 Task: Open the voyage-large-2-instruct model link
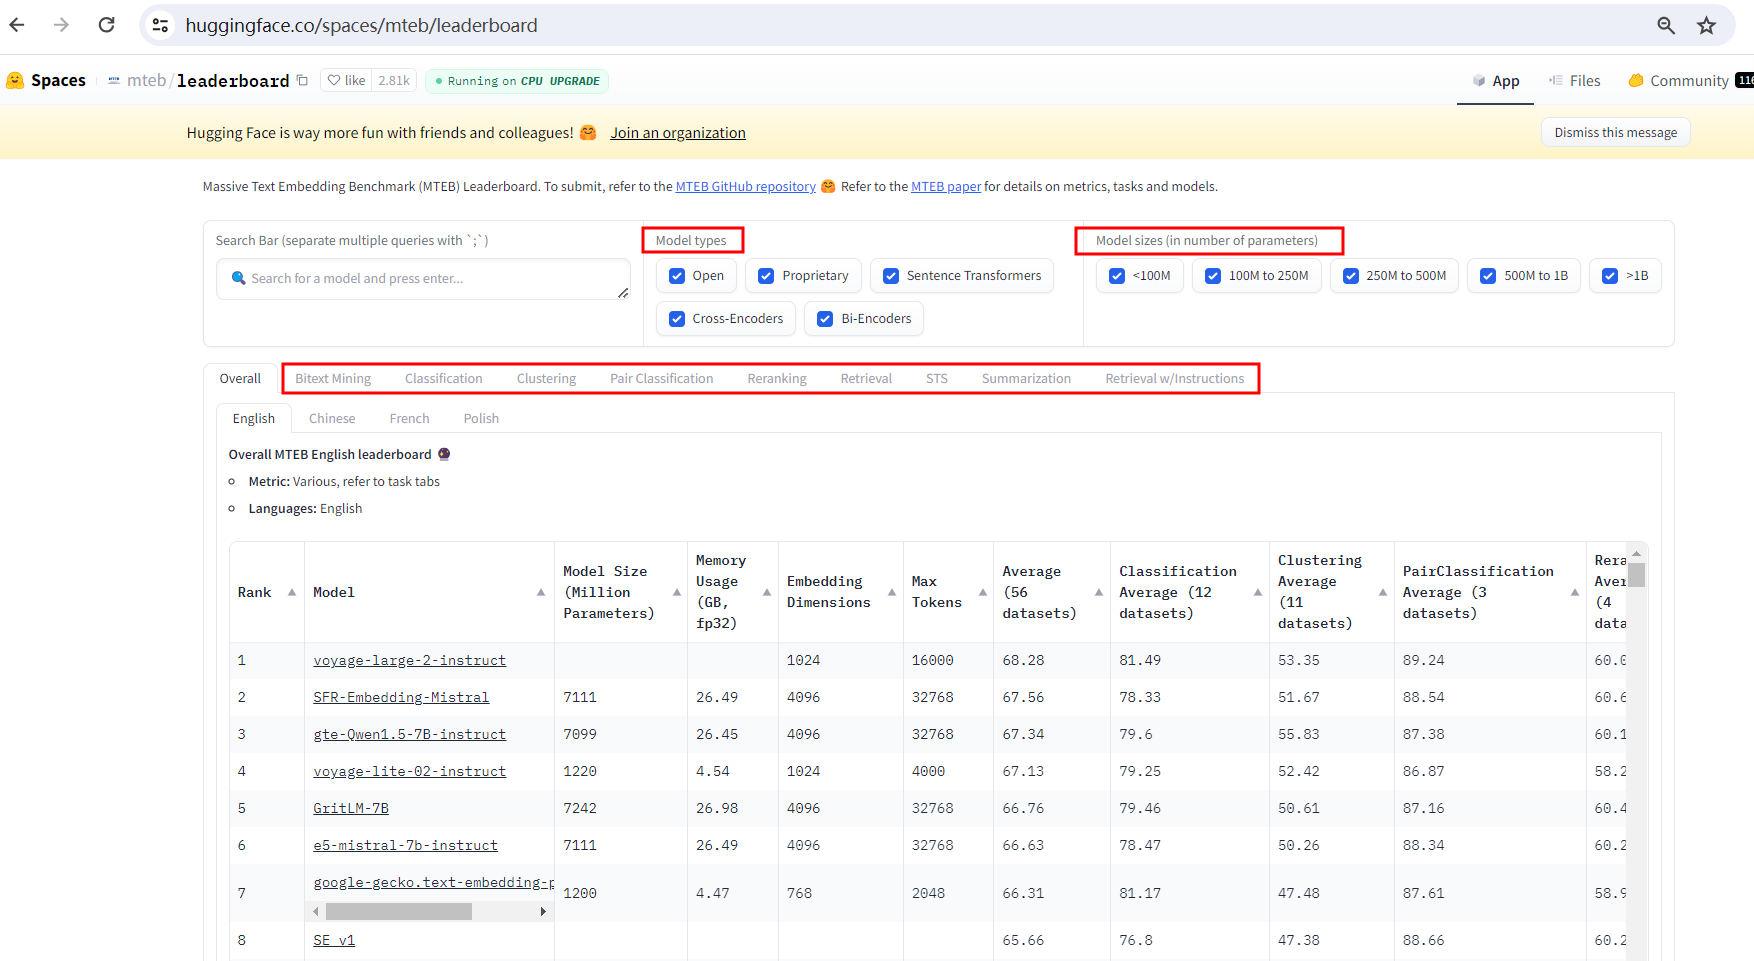pos(410,660)
